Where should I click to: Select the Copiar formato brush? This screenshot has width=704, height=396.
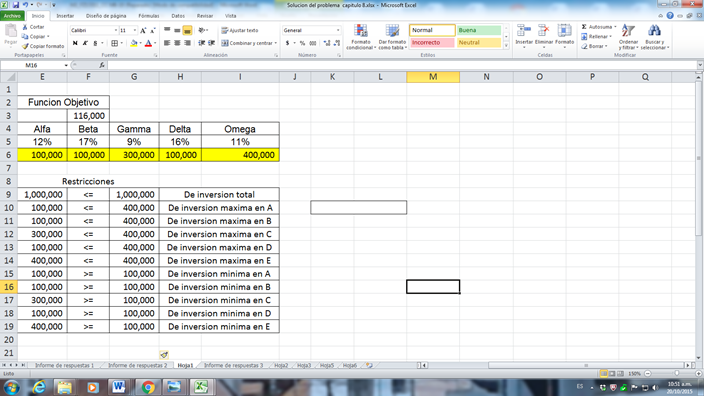pyautogui.click(x=25, y=46)
